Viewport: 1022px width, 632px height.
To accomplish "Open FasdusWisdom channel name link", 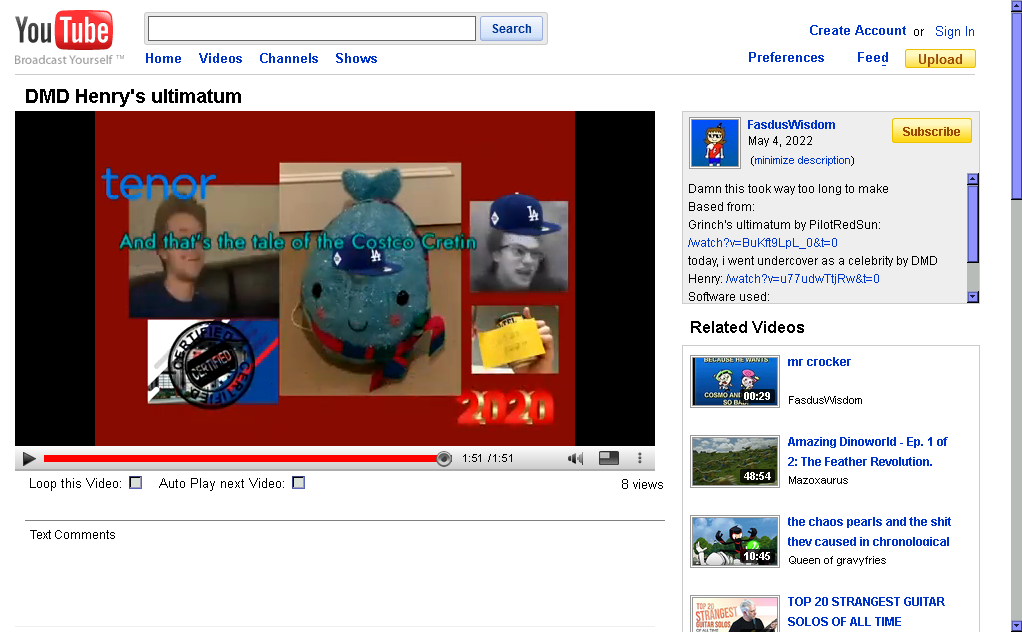I will tap(791, 124).
